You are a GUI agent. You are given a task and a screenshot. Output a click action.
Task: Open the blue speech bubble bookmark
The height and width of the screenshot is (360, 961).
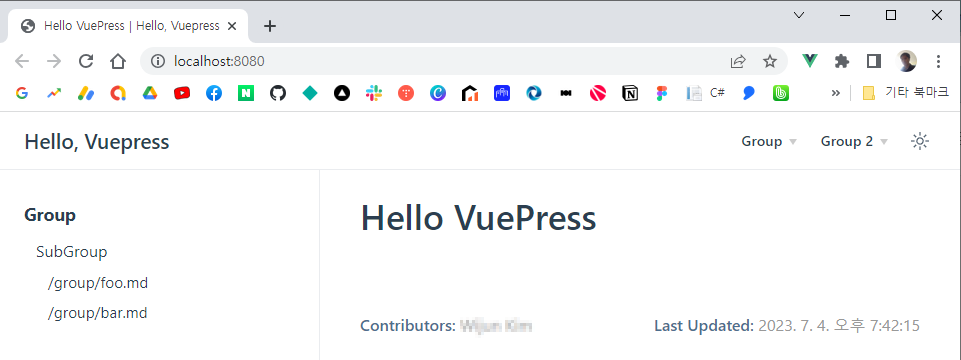pos(748,93)
